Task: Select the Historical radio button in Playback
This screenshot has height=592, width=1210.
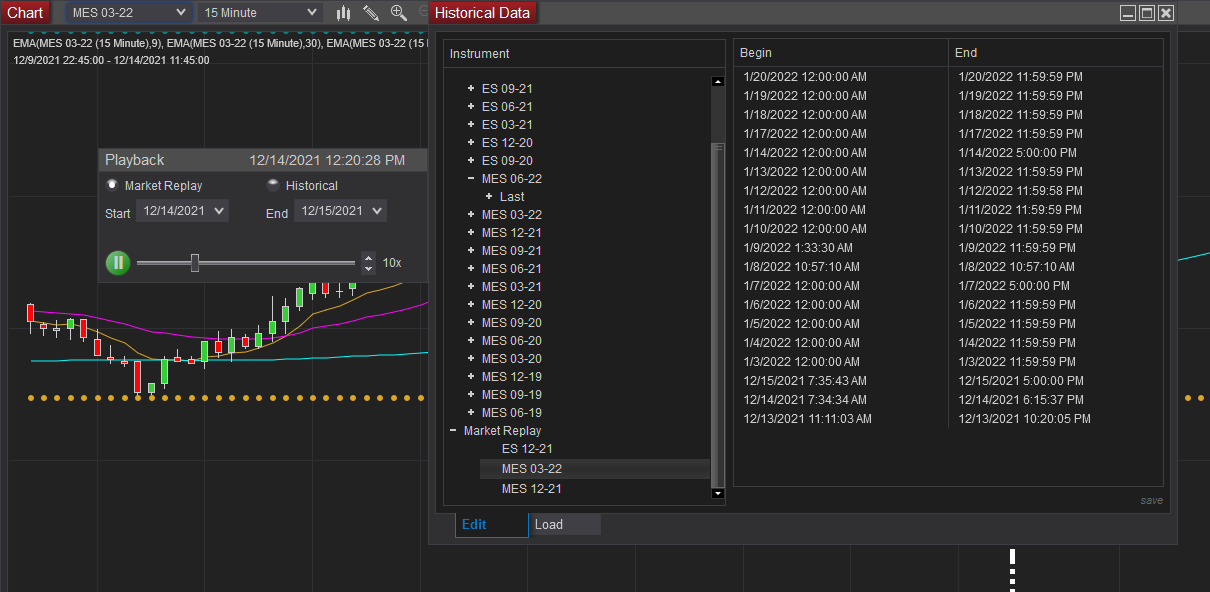Action: click(272, 185)
